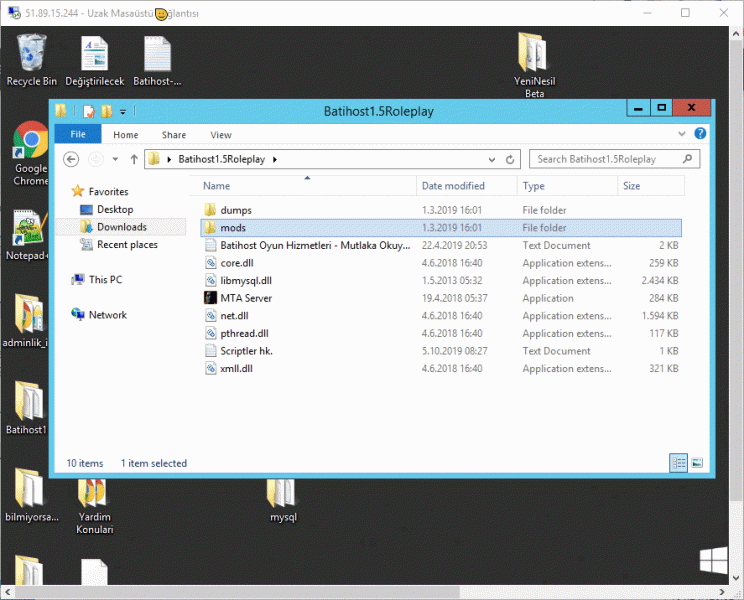Click the New folder quick access icon
The width and height of the screenshot is (744, 600).
107,111
